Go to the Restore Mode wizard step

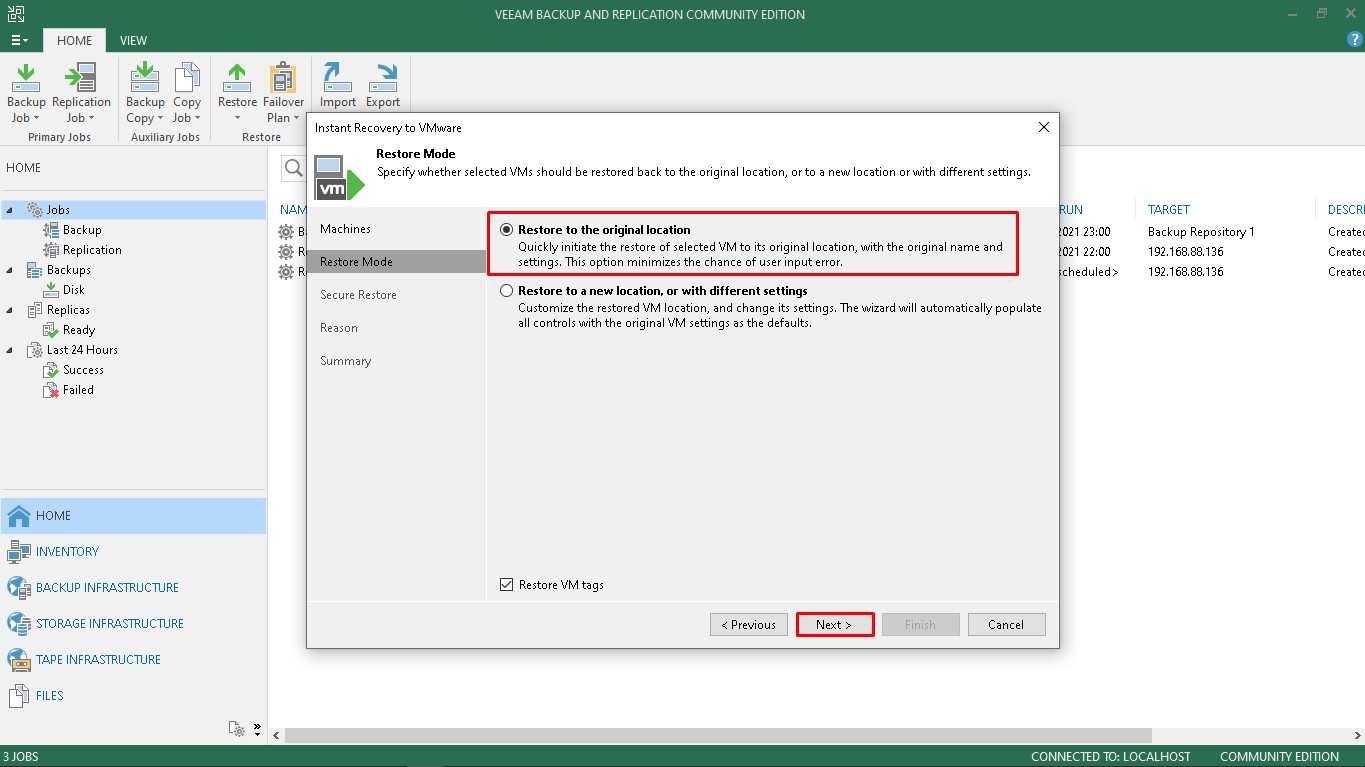[396, 262]
